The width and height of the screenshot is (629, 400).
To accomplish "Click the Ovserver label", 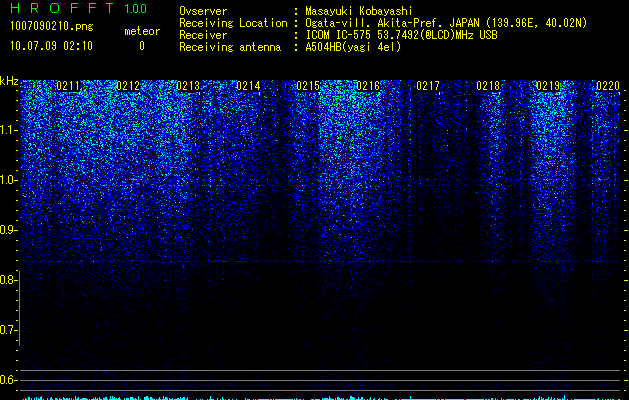I will tap(203, 11).
